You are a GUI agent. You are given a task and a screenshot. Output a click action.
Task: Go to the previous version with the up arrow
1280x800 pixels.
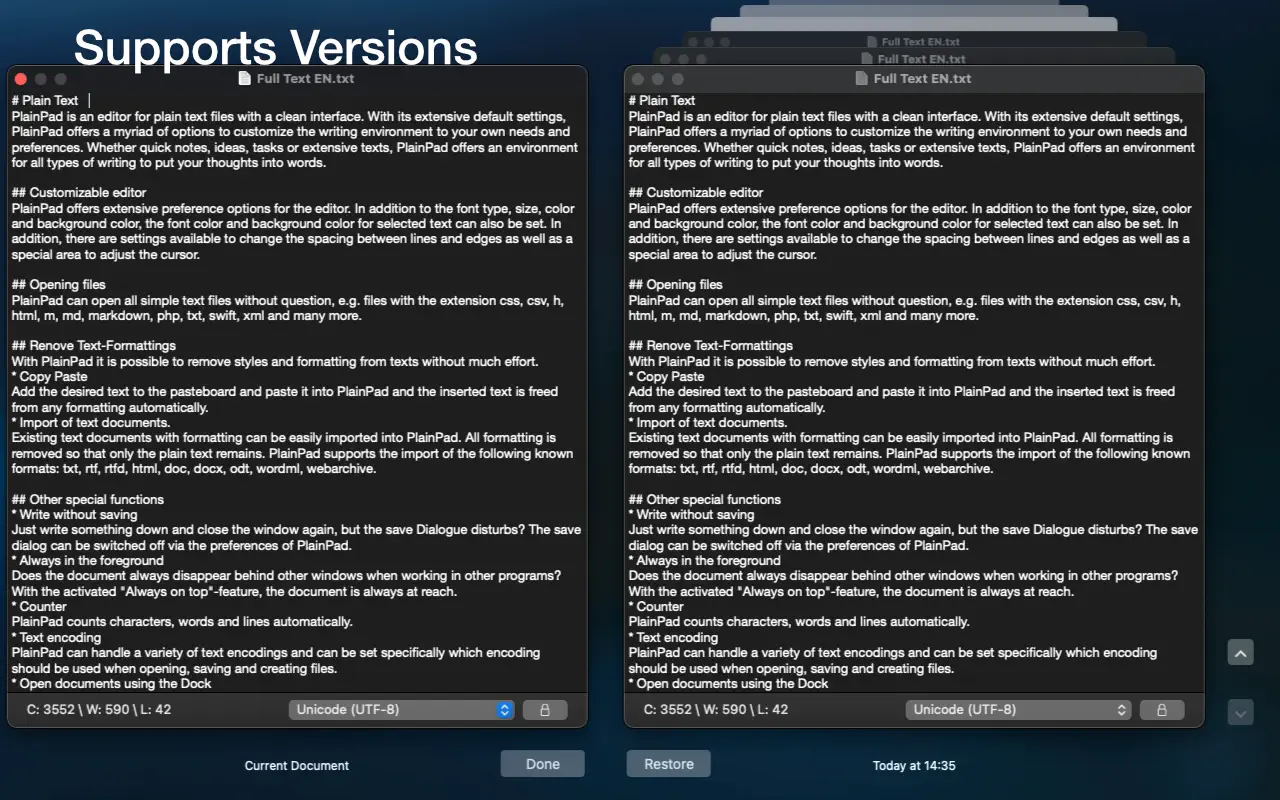point(1240,653)
